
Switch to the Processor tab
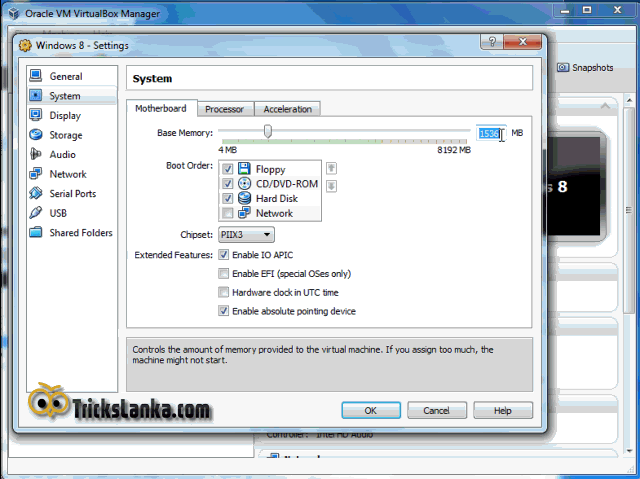pyautogui.click(x=224, y=109)
